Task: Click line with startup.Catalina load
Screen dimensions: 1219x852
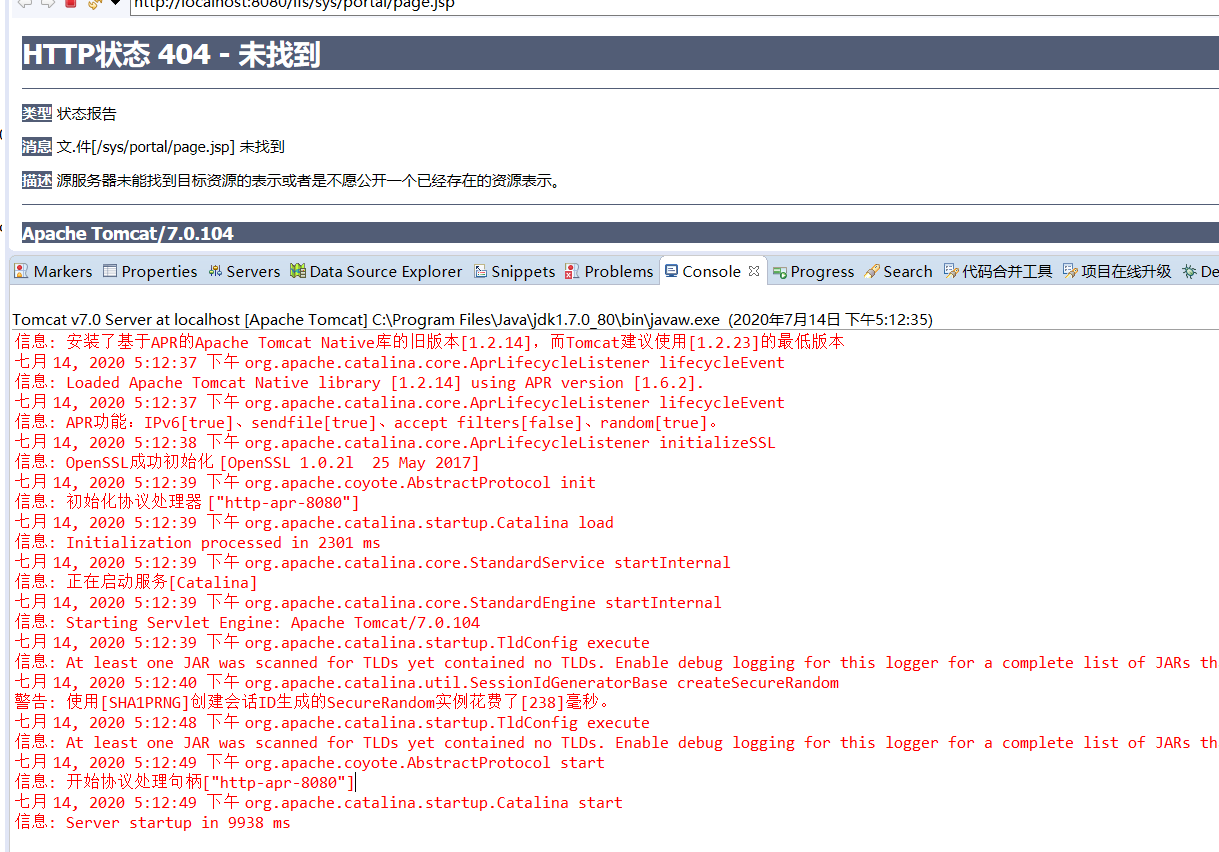Action: coord(314,522)
